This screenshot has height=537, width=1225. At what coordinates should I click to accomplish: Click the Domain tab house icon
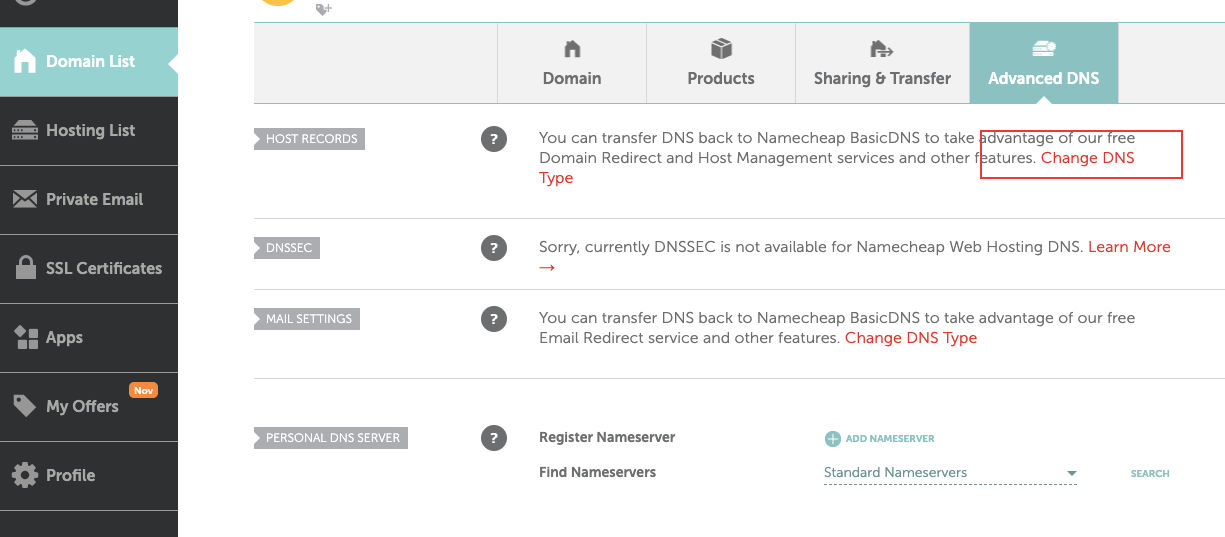pos(572,48)
